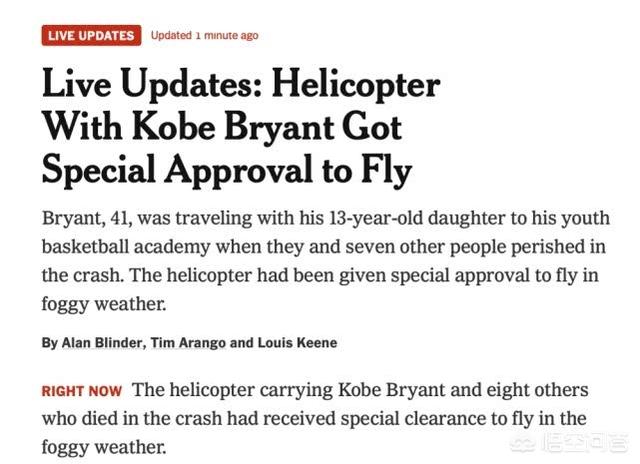Click the headline line 'Special Approval to Fly'
Viewport: 640px width, 464px height.
coord(227,171)
